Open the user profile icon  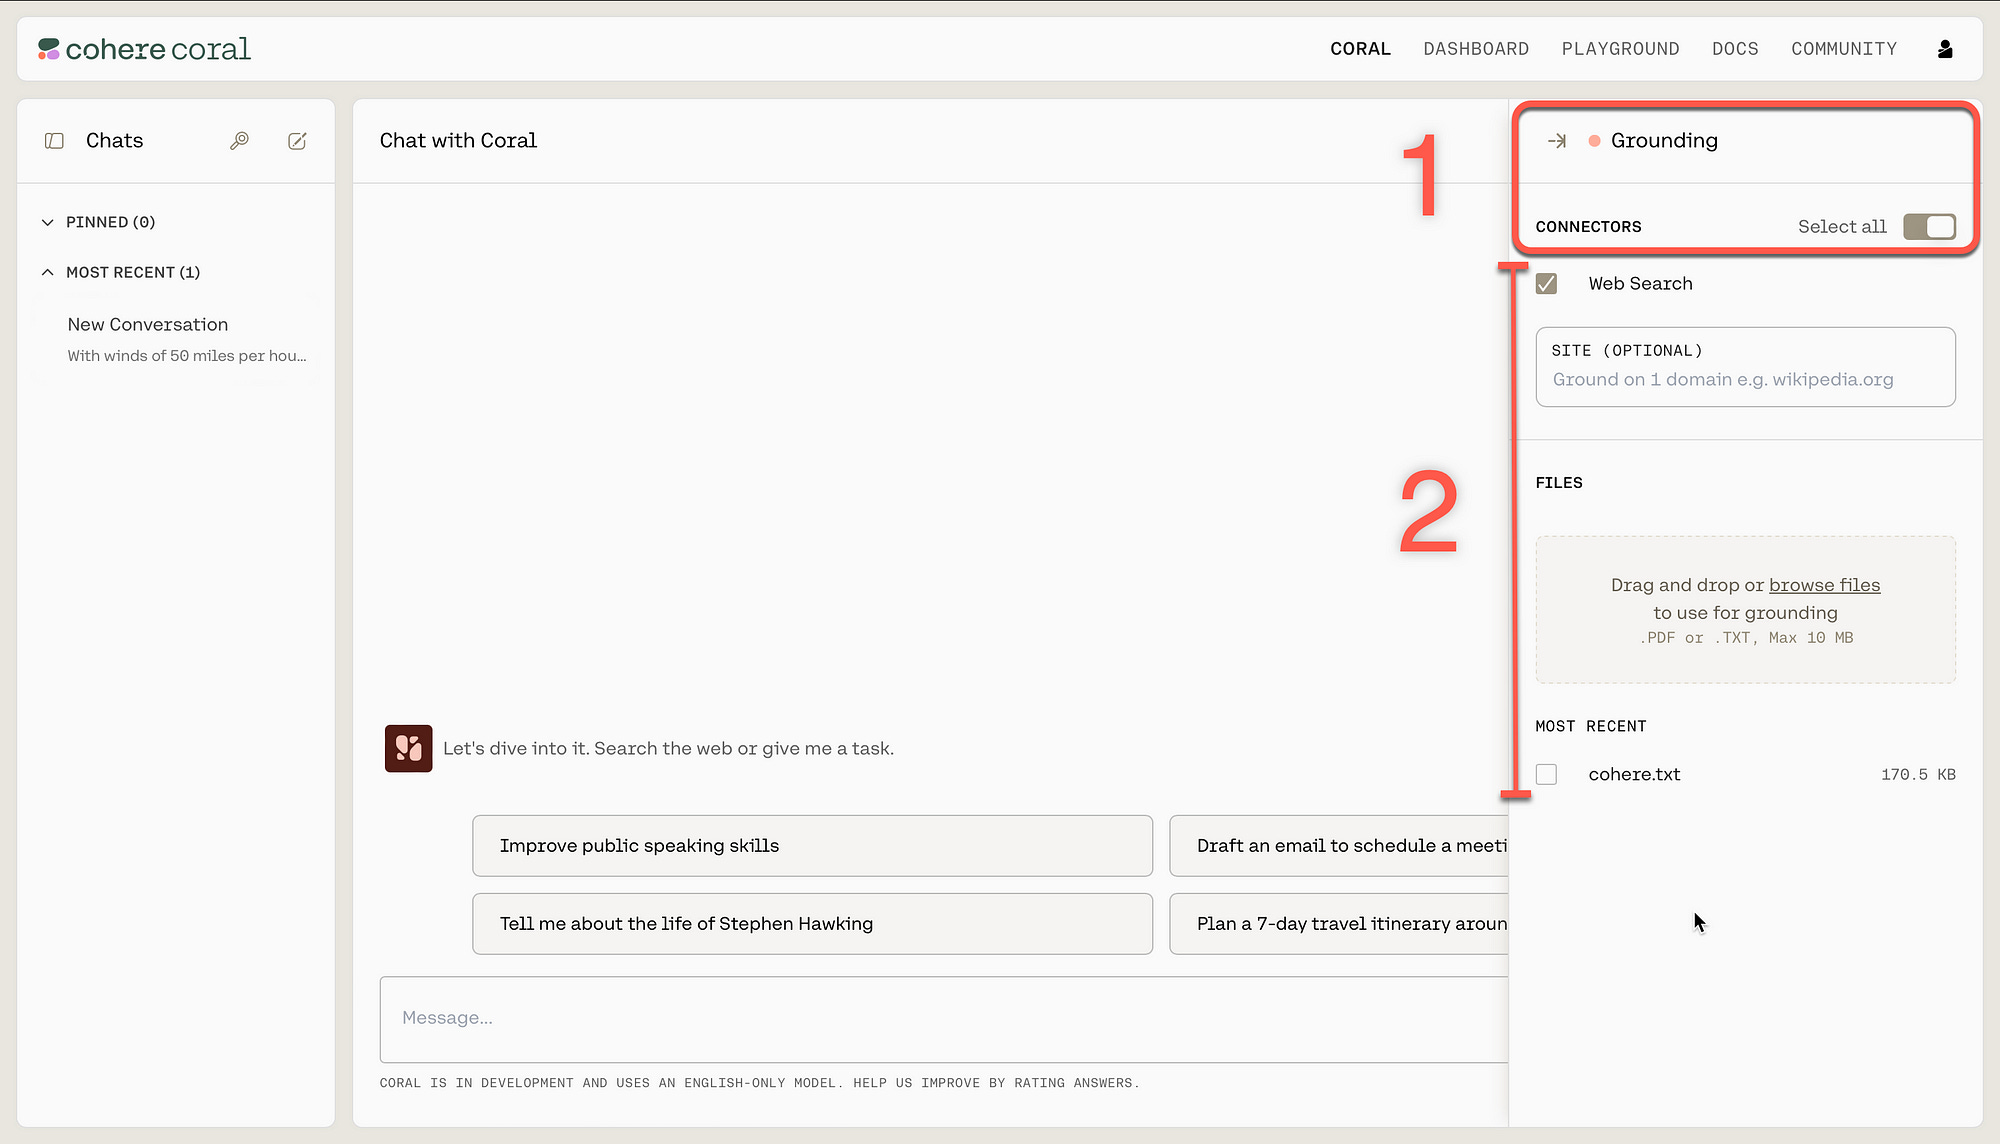click(x=1945, y=49)
